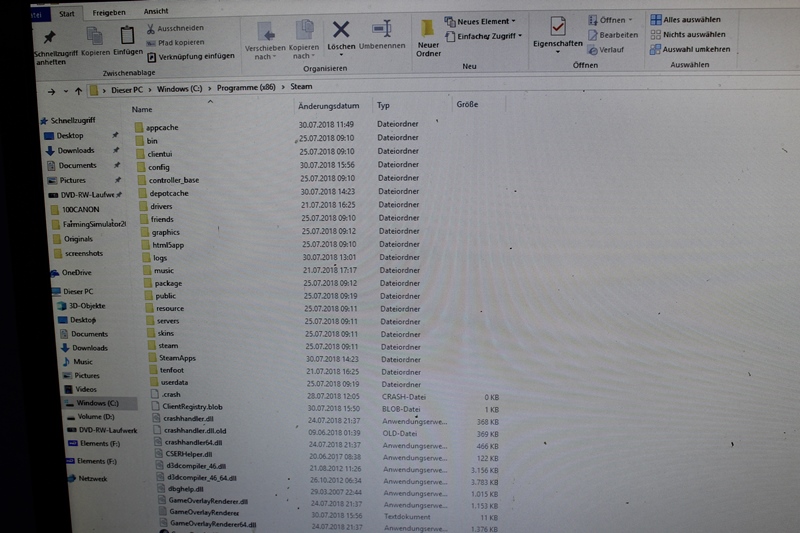Viewport: 800px width, 533px height.
Task: Click the Ausschneiden scissors button
Action: pos(175,28)
